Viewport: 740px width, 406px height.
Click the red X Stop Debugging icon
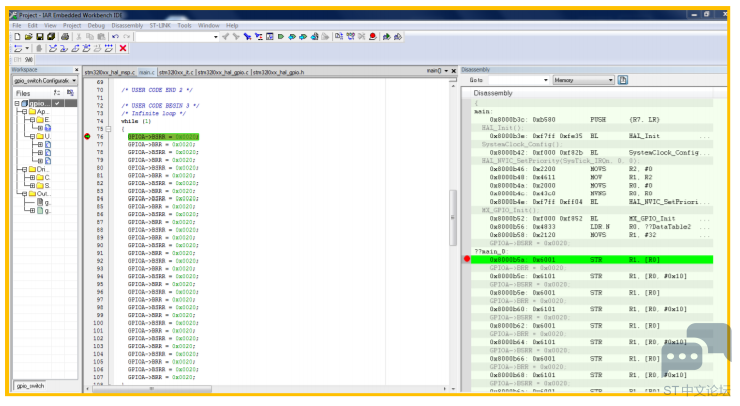[123, 48]
